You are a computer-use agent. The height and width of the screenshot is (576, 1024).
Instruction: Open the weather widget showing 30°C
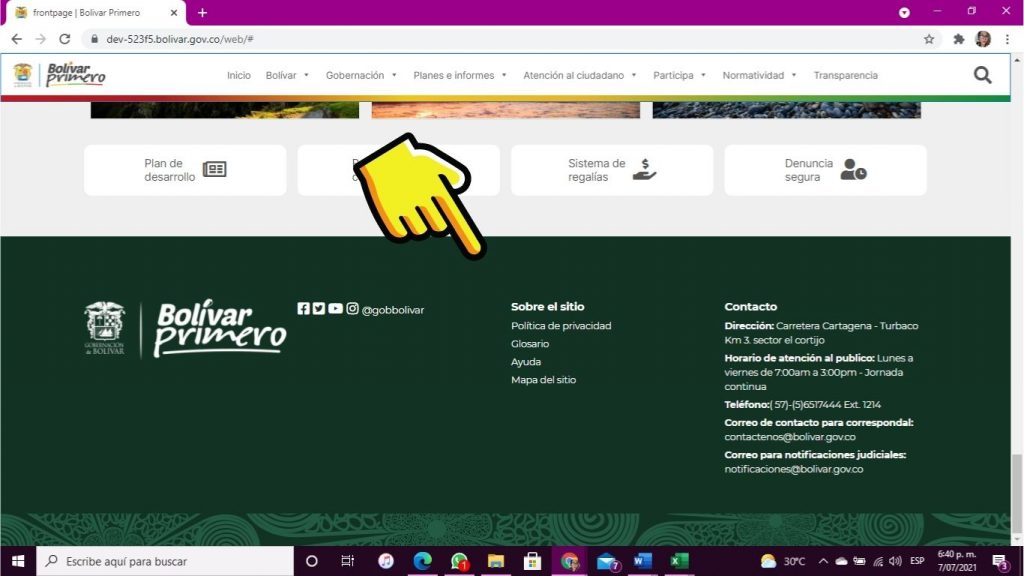[x=783, y=561]
